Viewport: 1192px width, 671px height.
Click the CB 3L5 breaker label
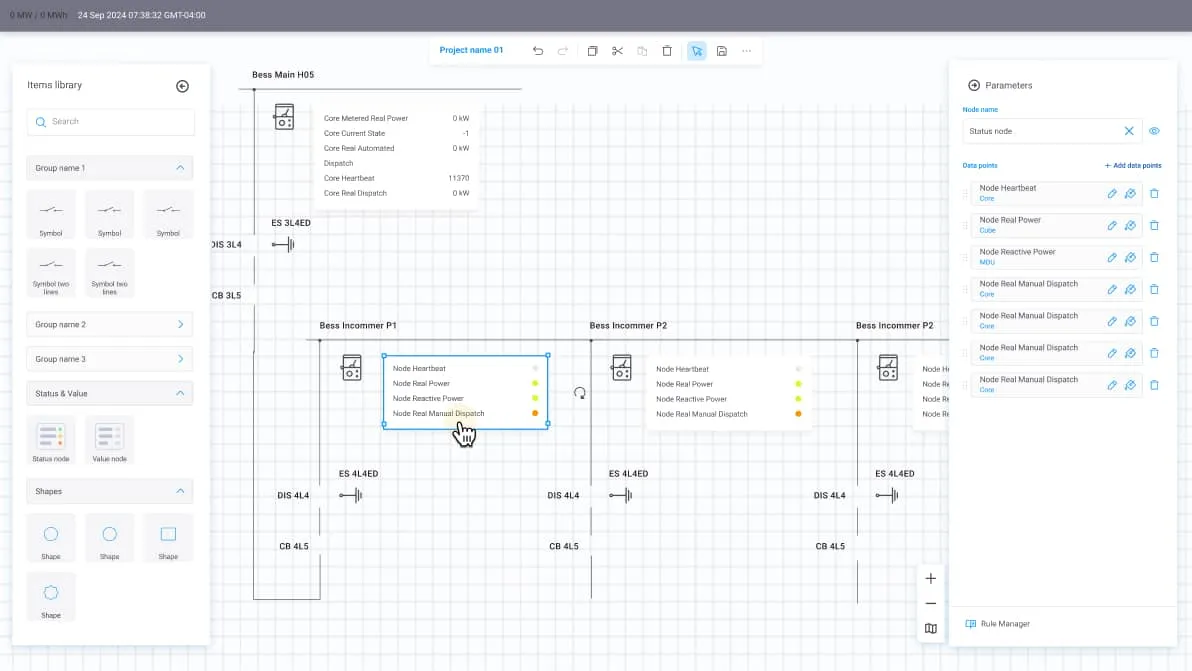(x=227, y=296)
